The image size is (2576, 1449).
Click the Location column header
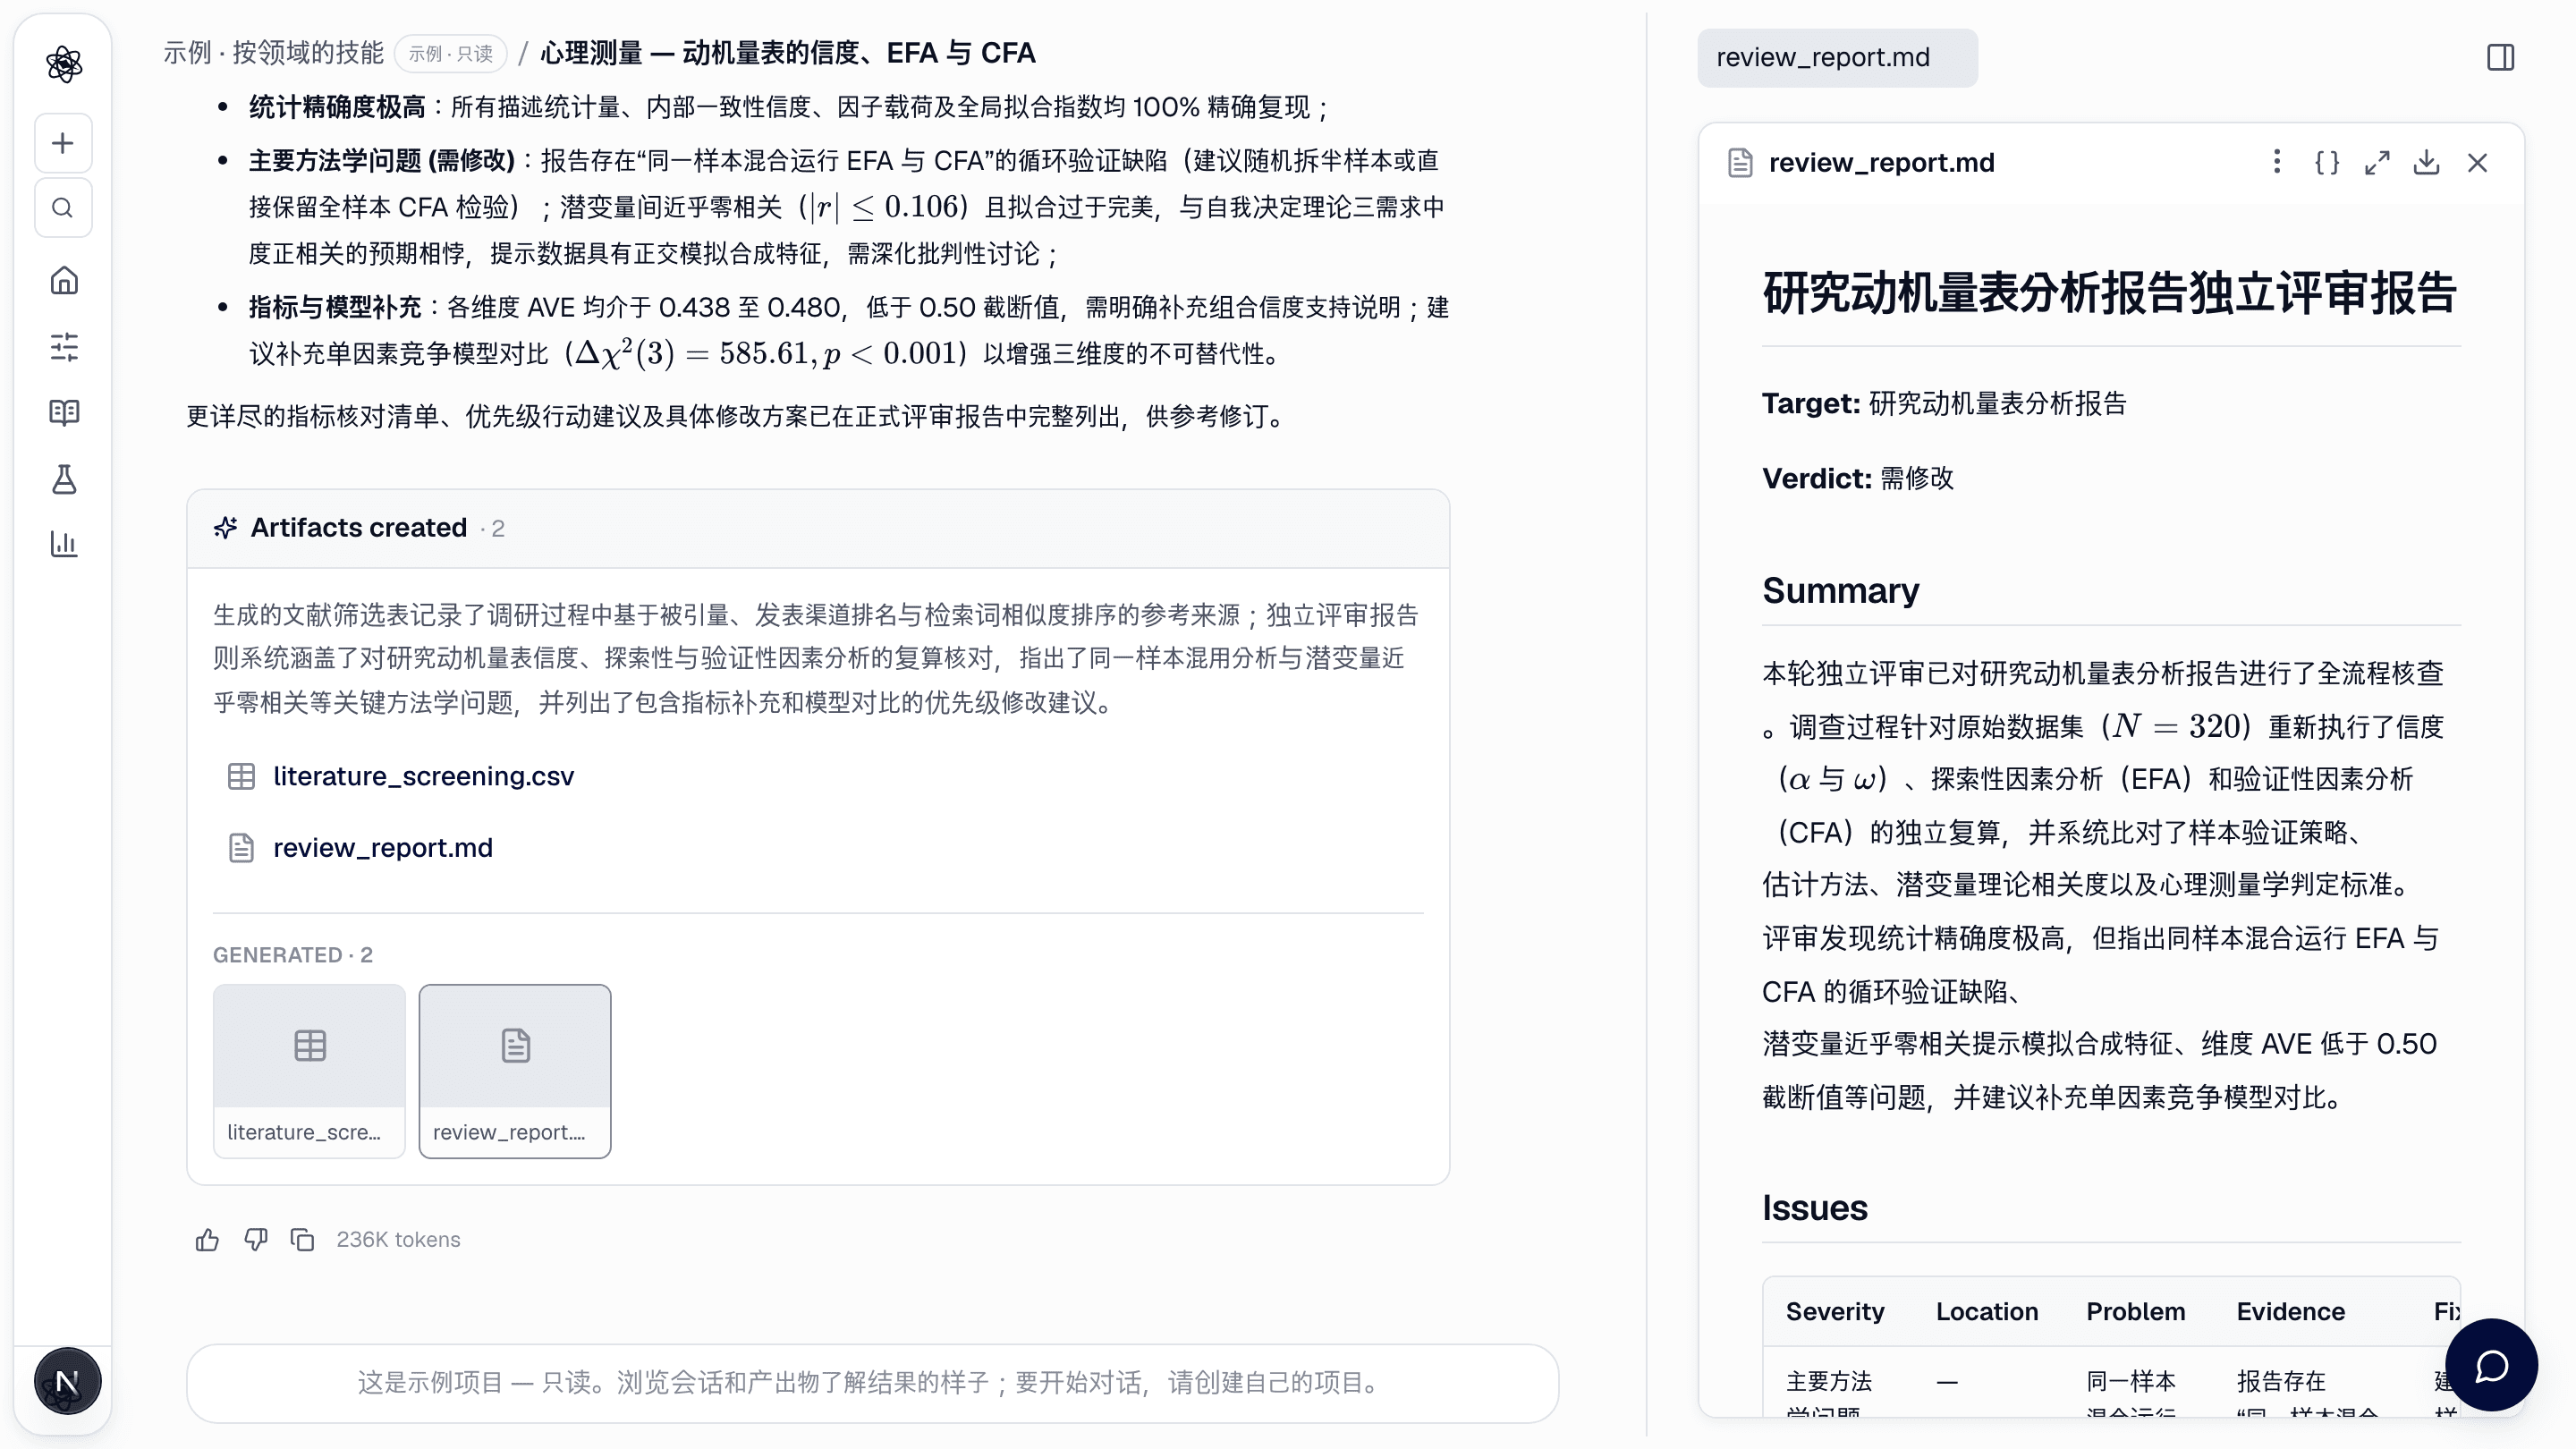[x=1986, y=1312]
